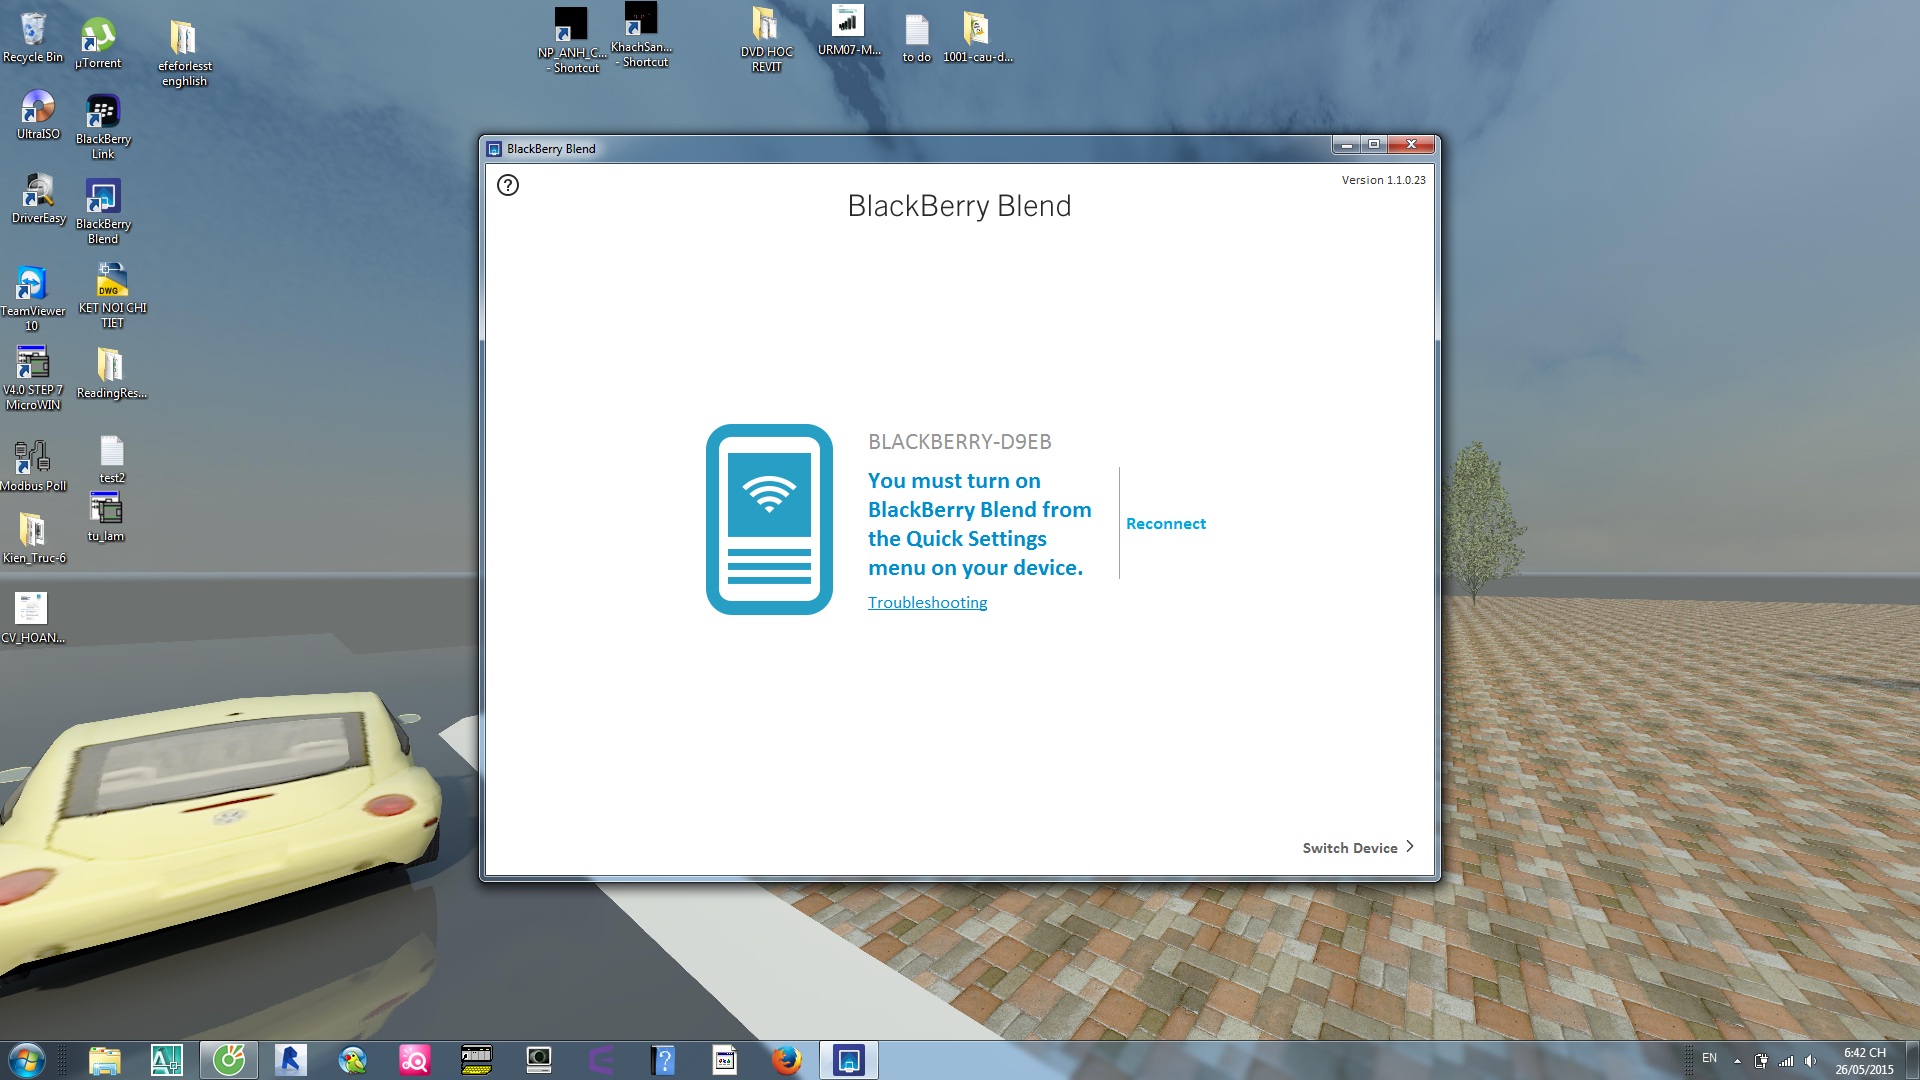Click the BLACKBERRY-D9EB device name
The height and width of the screenshot is (1080, 1920).
959,441
